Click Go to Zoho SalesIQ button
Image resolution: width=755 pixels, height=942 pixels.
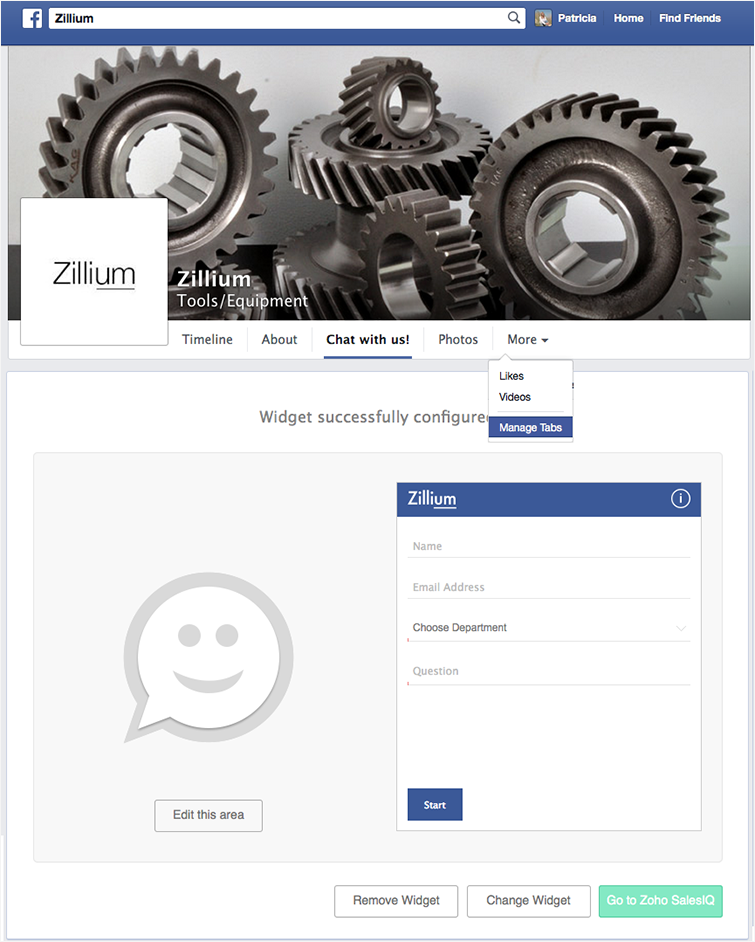pos(660,900)
